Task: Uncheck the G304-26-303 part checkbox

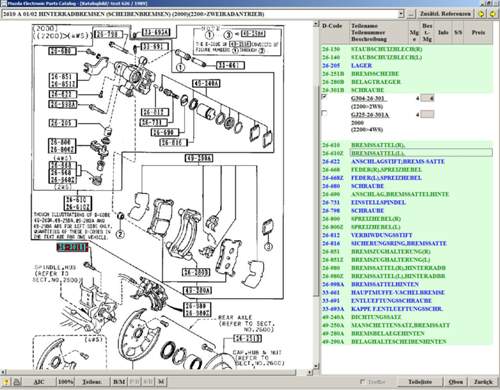Action: [x=324, y=97]
